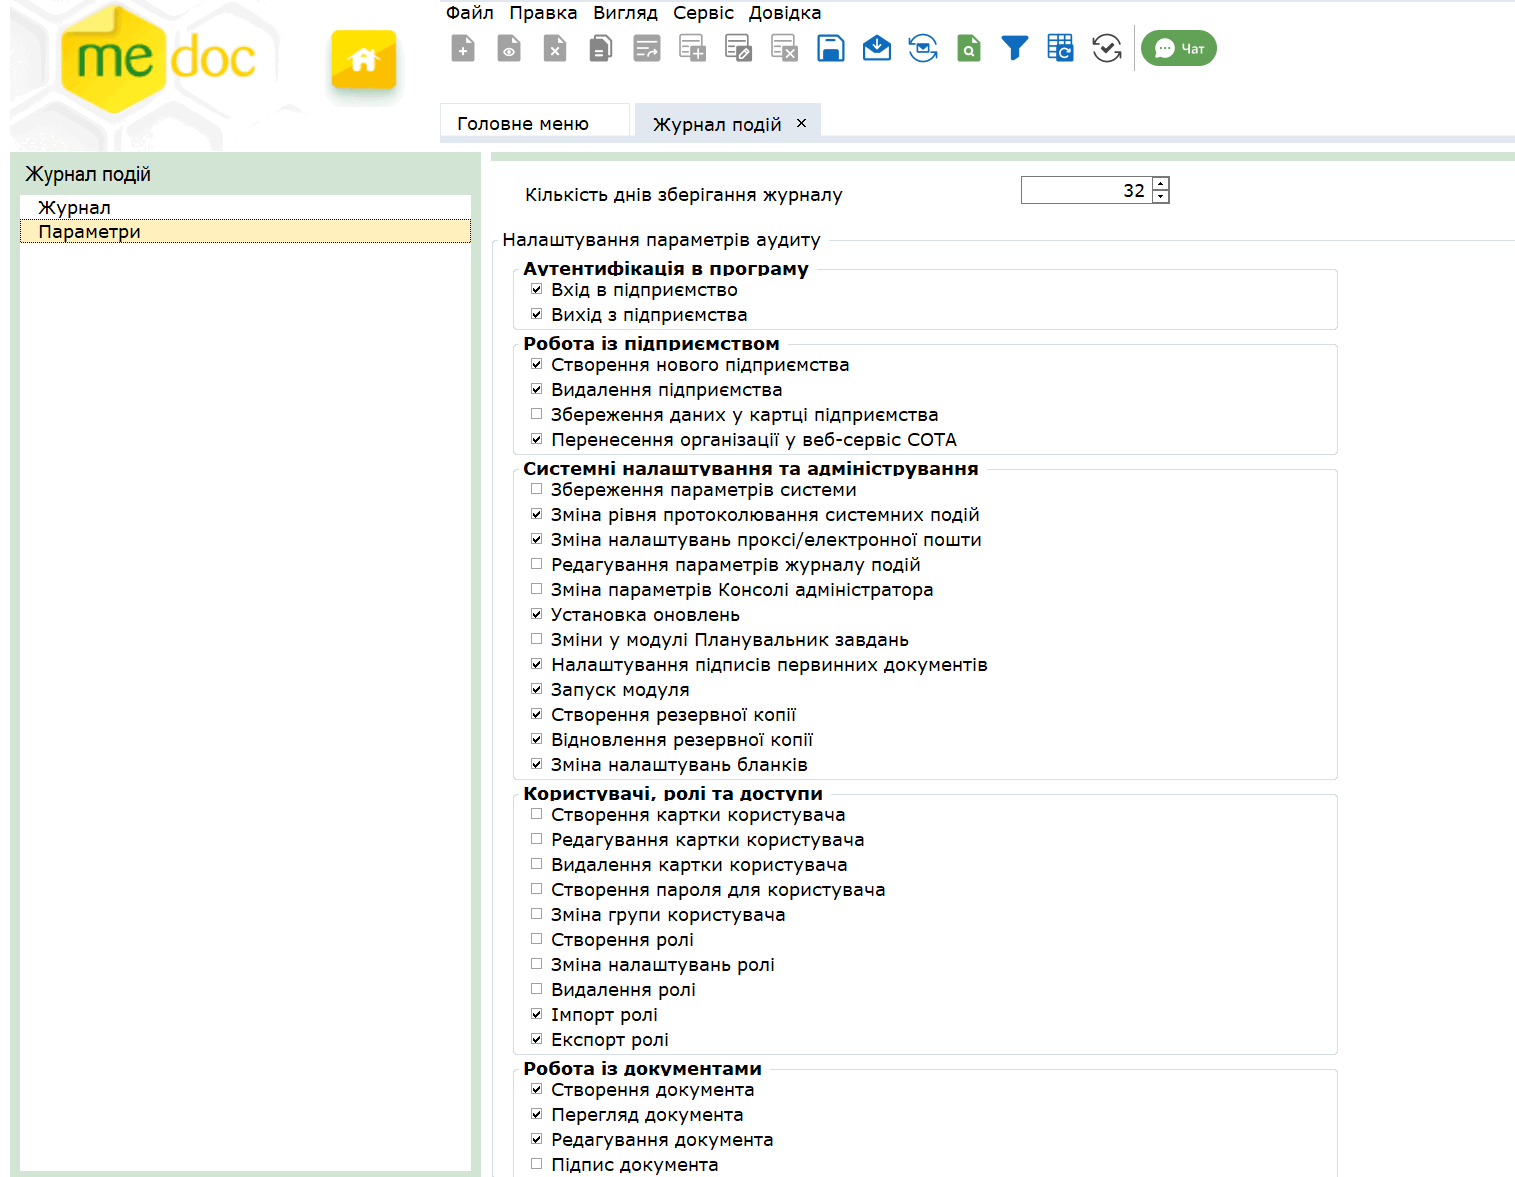Switch to Головне меню tab
This screenshot has height=1177, width=1515.
(x=523, y=123)
